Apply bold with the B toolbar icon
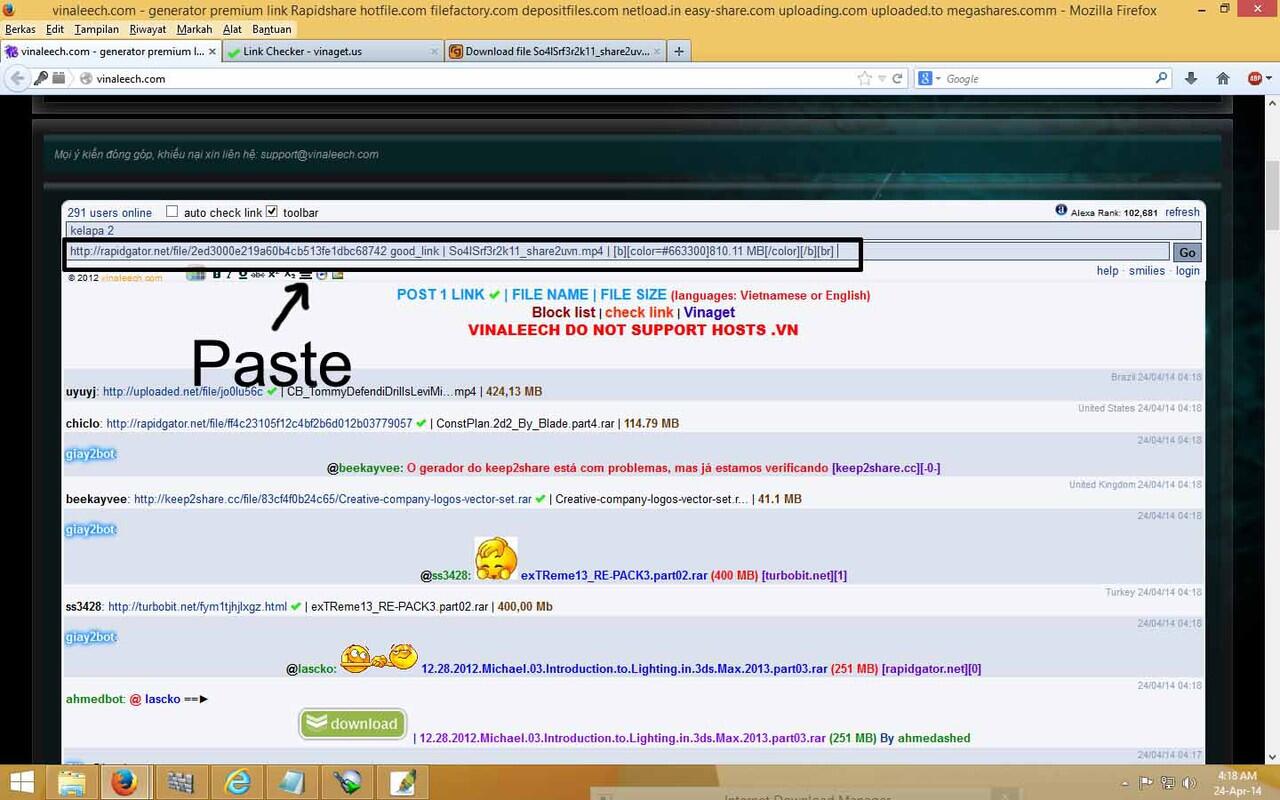 pos(216,274)
